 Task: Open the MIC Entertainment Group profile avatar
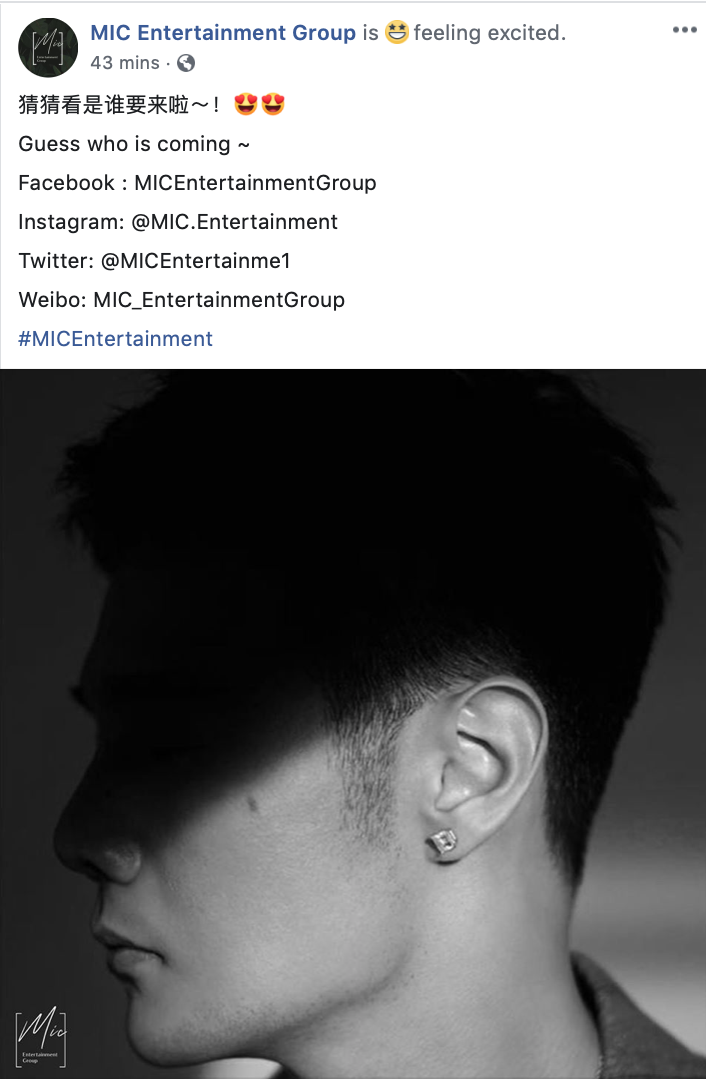click(x=48, y=47)
